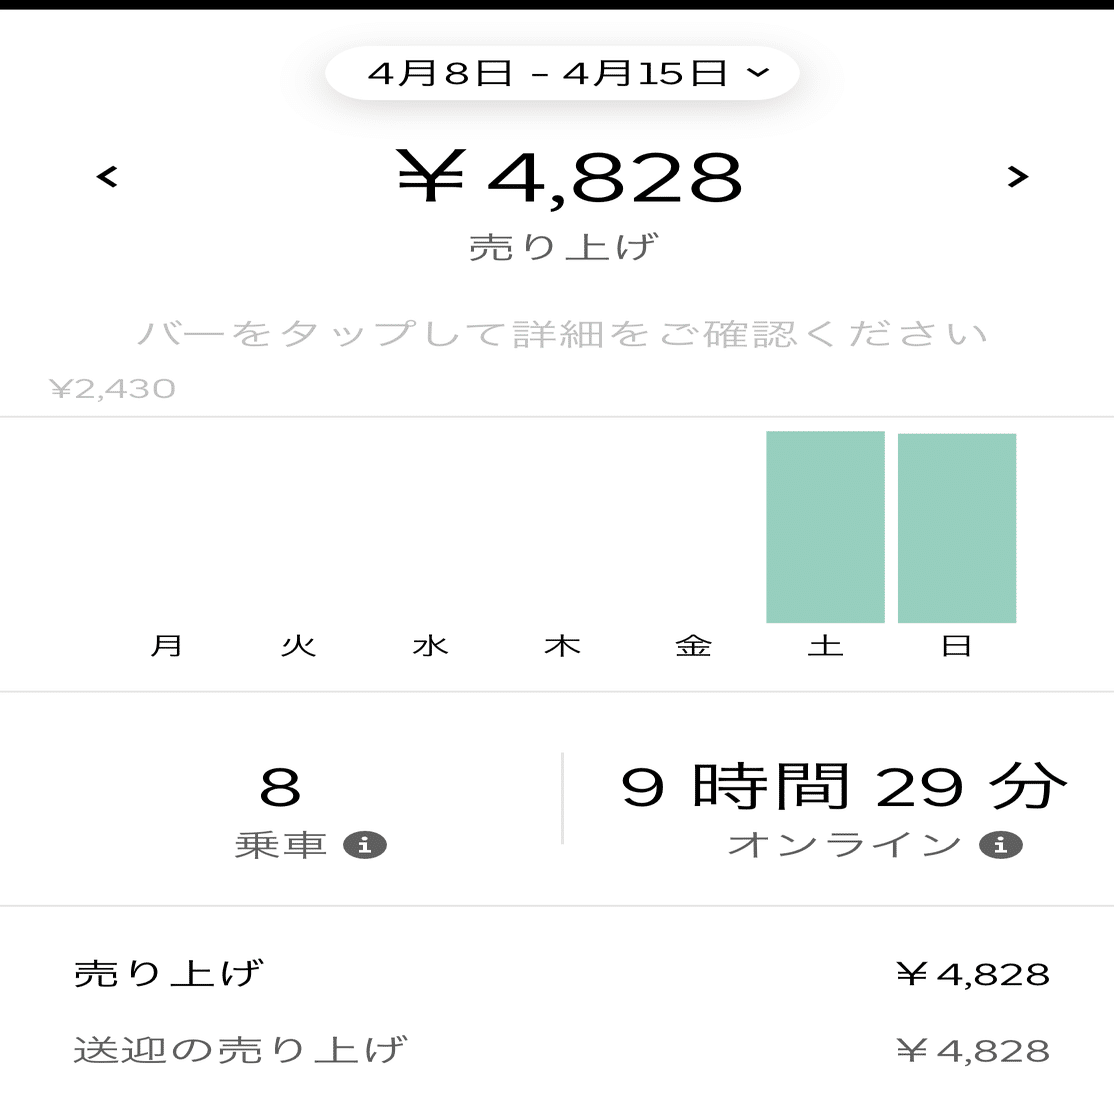The width and height of the screenshot is (1114, 1114).
Task: Click the chevron next to the date range
Action: pyautogui.click(x=758, y=72)
